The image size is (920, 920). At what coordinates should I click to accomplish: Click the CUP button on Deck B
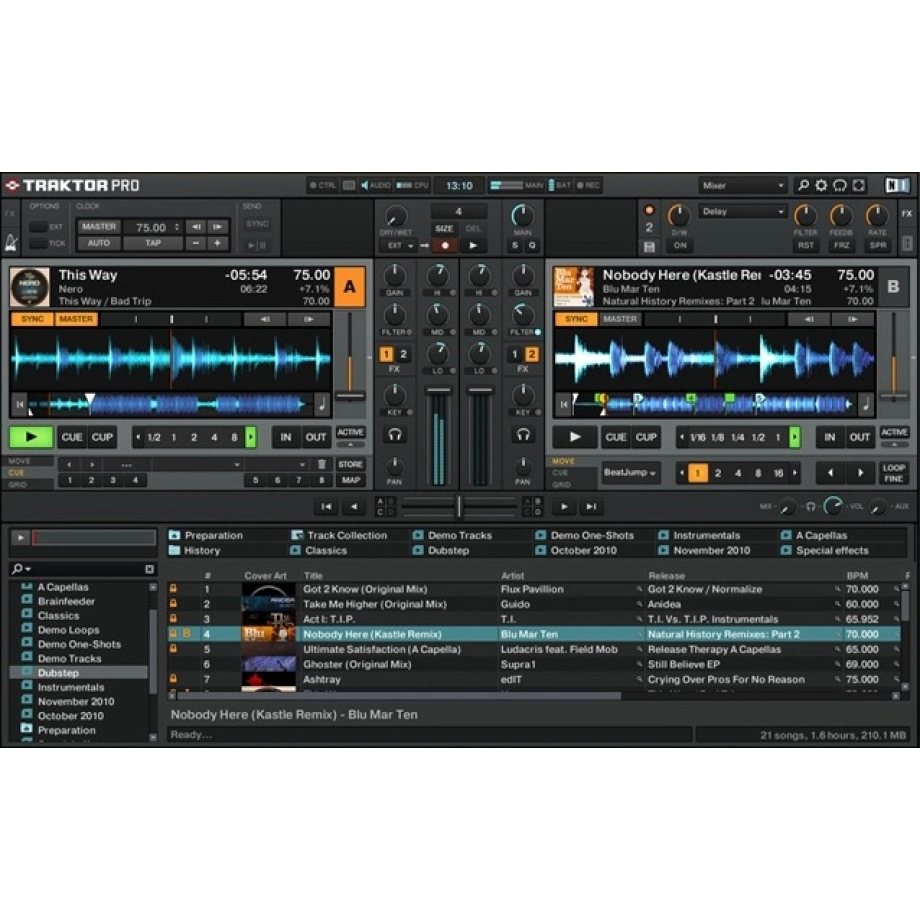(646, 437)
